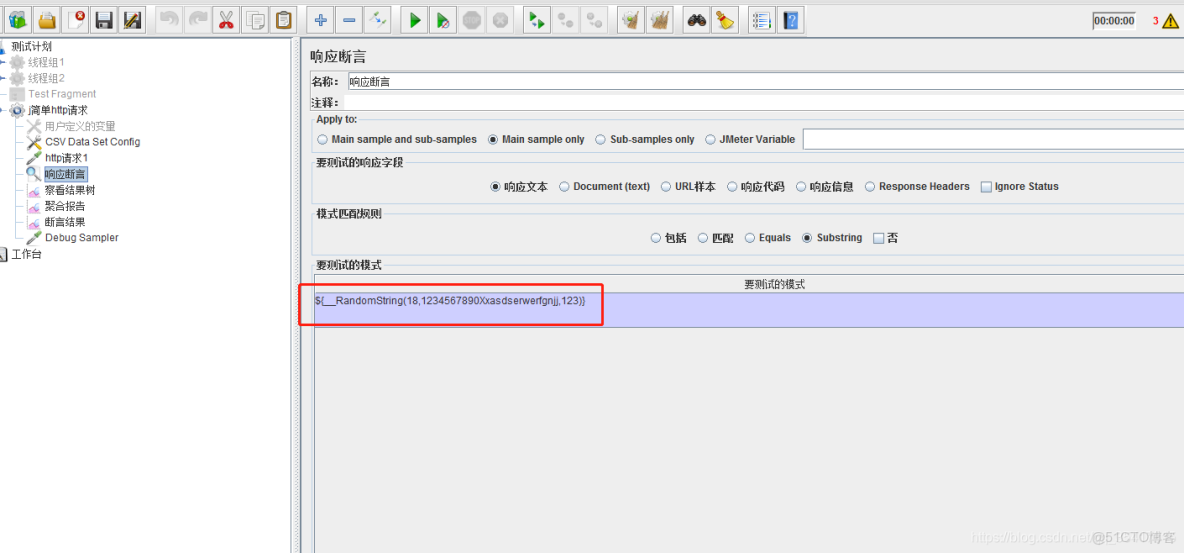Screen dimensions: 1184x553
Task: Toggle the 线程组1 tree node handle
Action: [x=2, y=62]
